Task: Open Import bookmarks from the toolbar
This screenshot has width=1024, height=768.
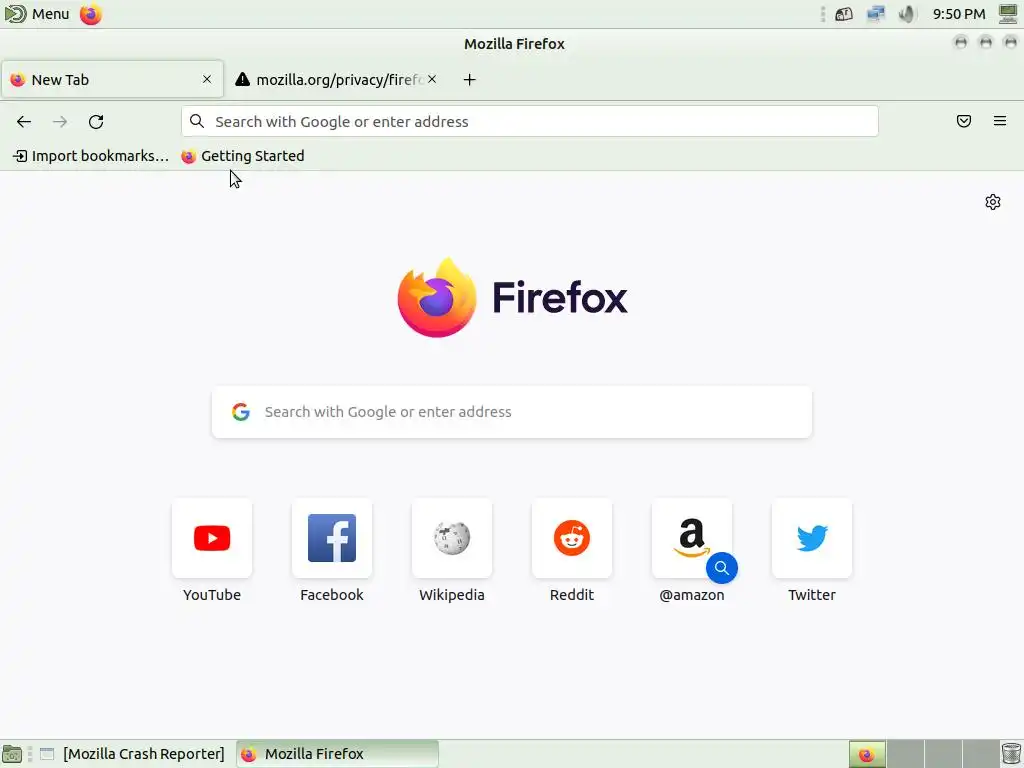Action: (x=91, y=156)
